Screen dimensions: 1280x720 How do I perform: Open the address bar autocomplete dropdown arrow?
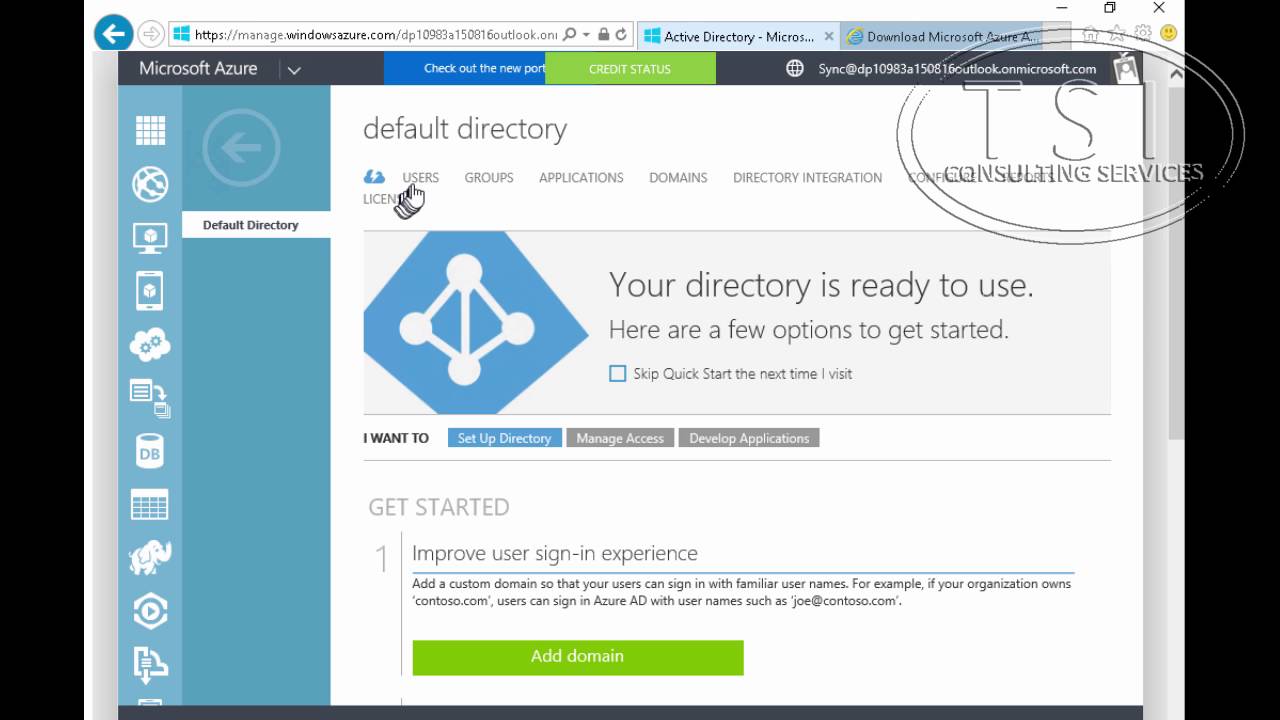[x=586, y=35]
